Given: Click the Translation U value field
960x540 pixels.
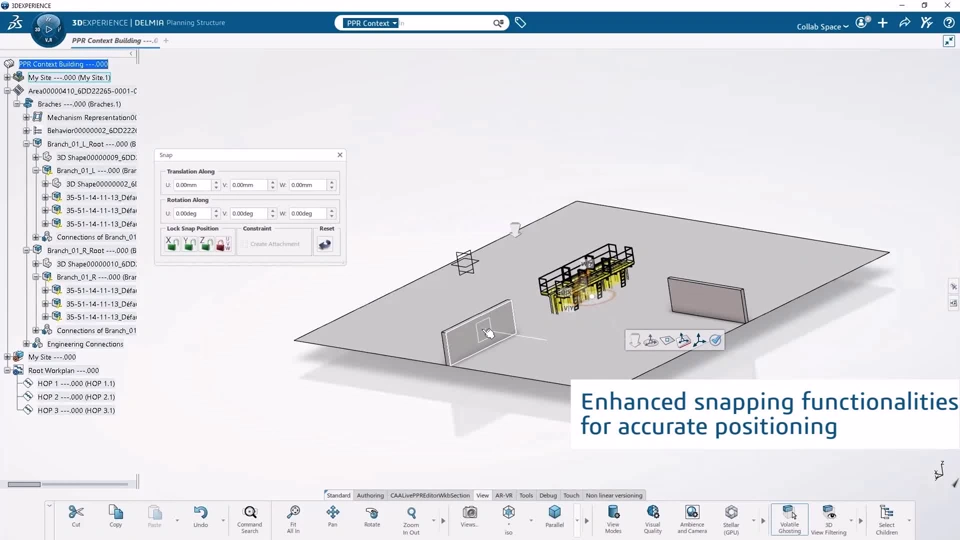Looking at the screenshot, I should click(x=192, y=185).
